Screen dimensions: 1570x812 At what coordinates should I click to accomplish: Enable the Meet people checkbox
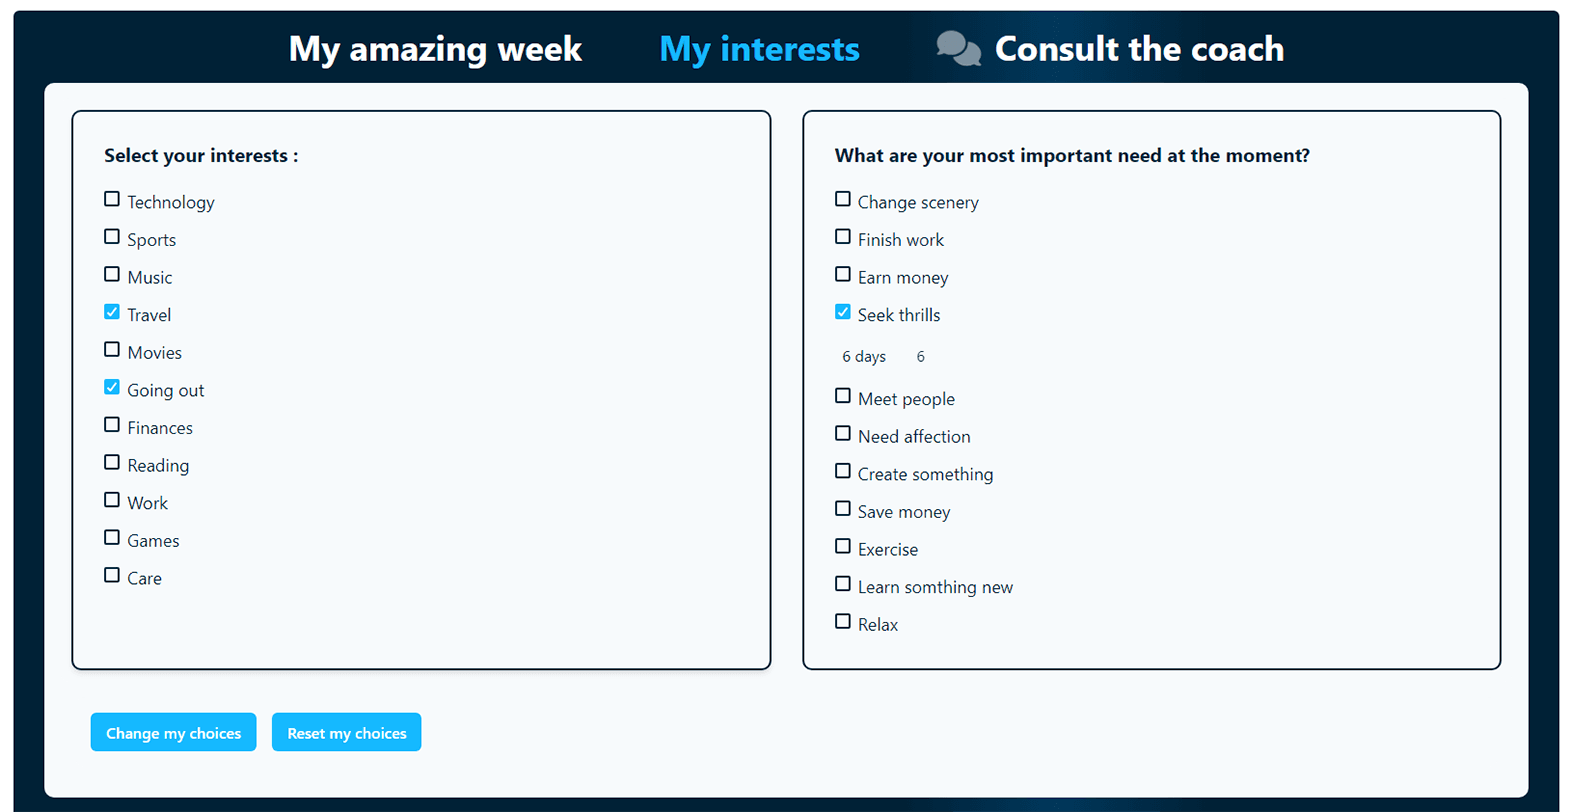pos(843,397)
